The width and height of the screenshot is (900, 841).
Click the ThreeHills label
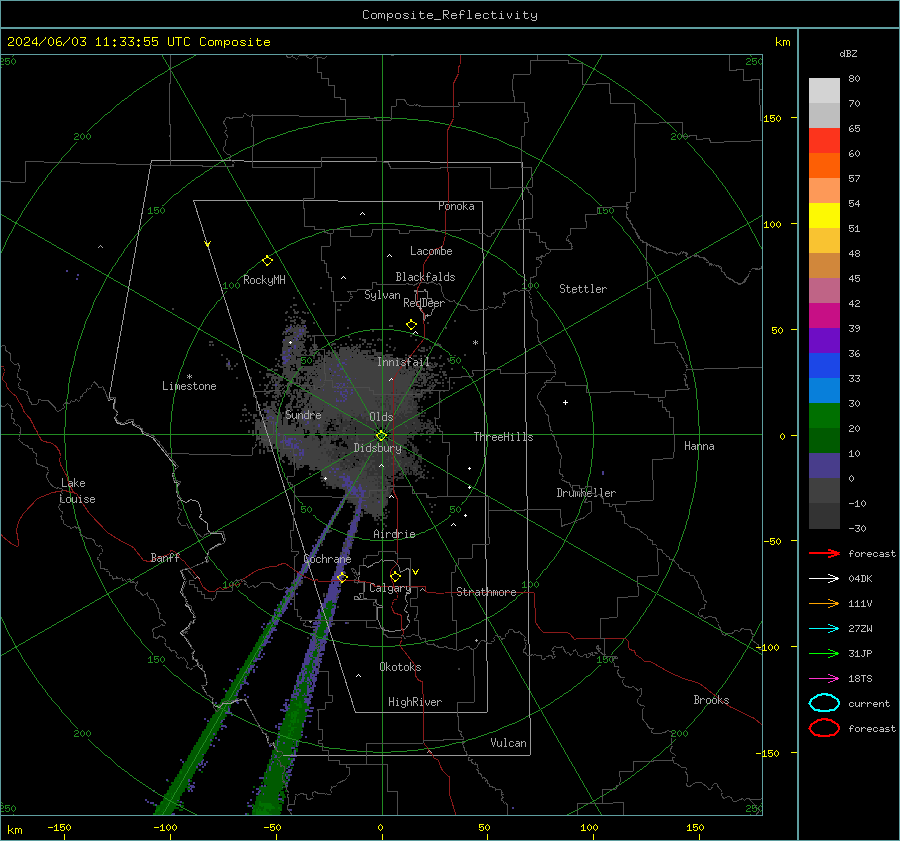(503, 437)
